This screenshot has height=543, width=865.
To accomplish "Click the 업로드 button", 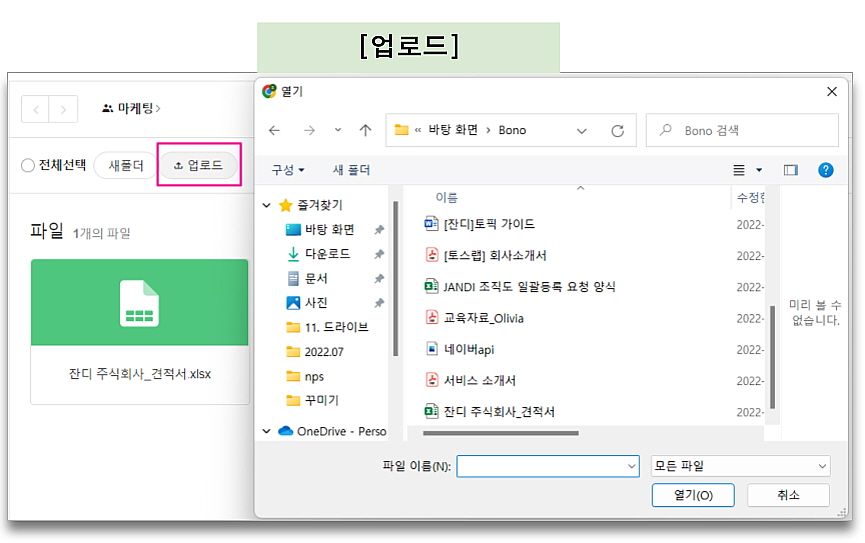I will pos(199,165).
